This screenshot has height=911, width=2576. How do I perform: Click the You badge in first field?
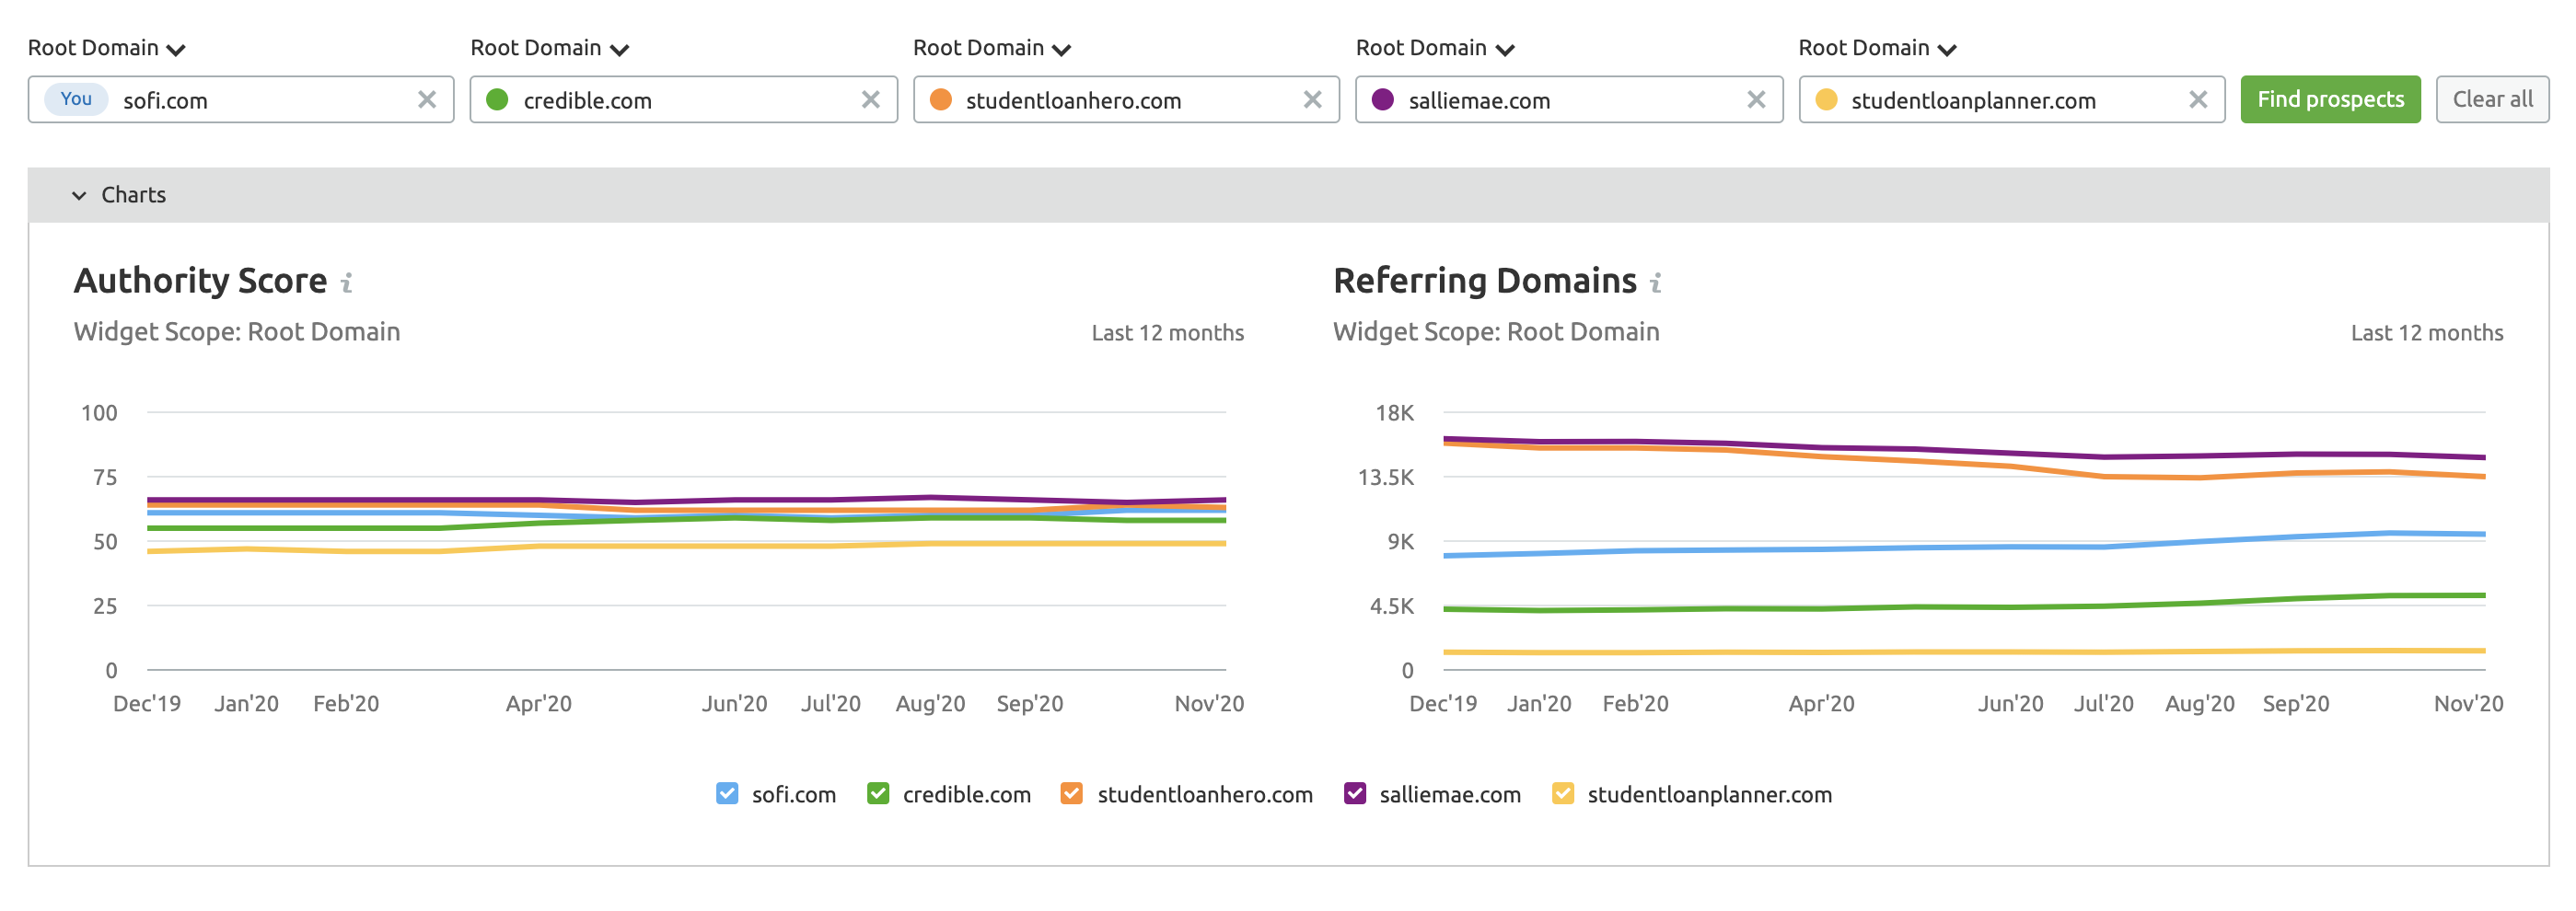[x=76, y=100]
